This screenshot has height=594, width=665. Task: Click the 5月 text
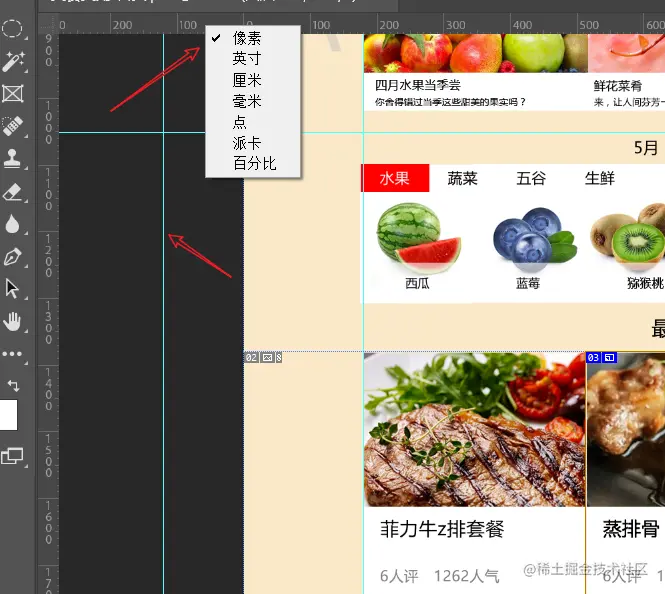pos(646,148)
